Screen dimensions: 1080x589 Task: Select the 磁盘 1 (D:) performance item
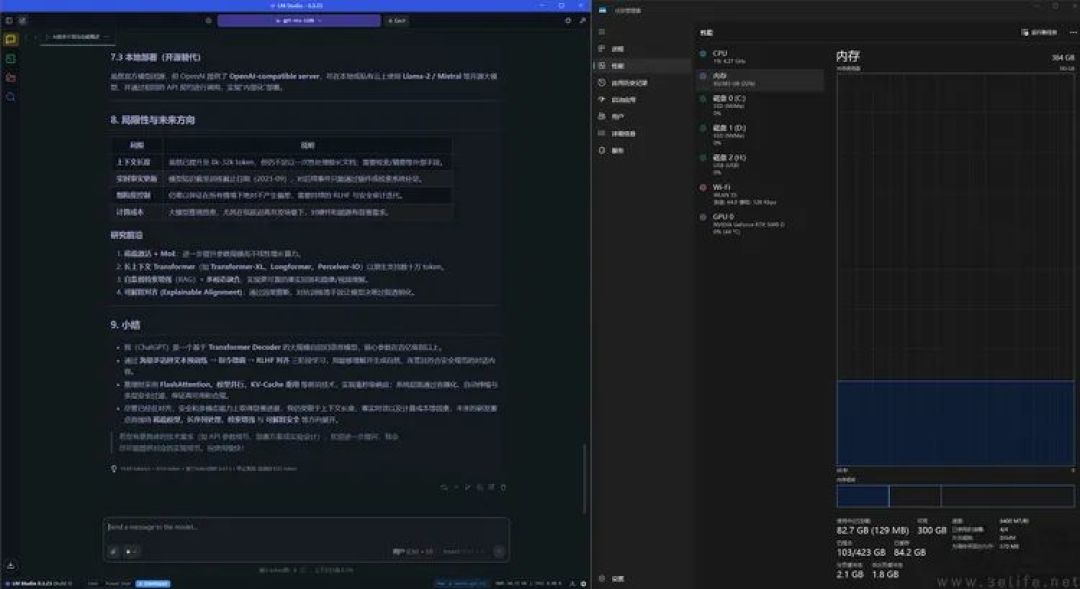click(760, 134)
